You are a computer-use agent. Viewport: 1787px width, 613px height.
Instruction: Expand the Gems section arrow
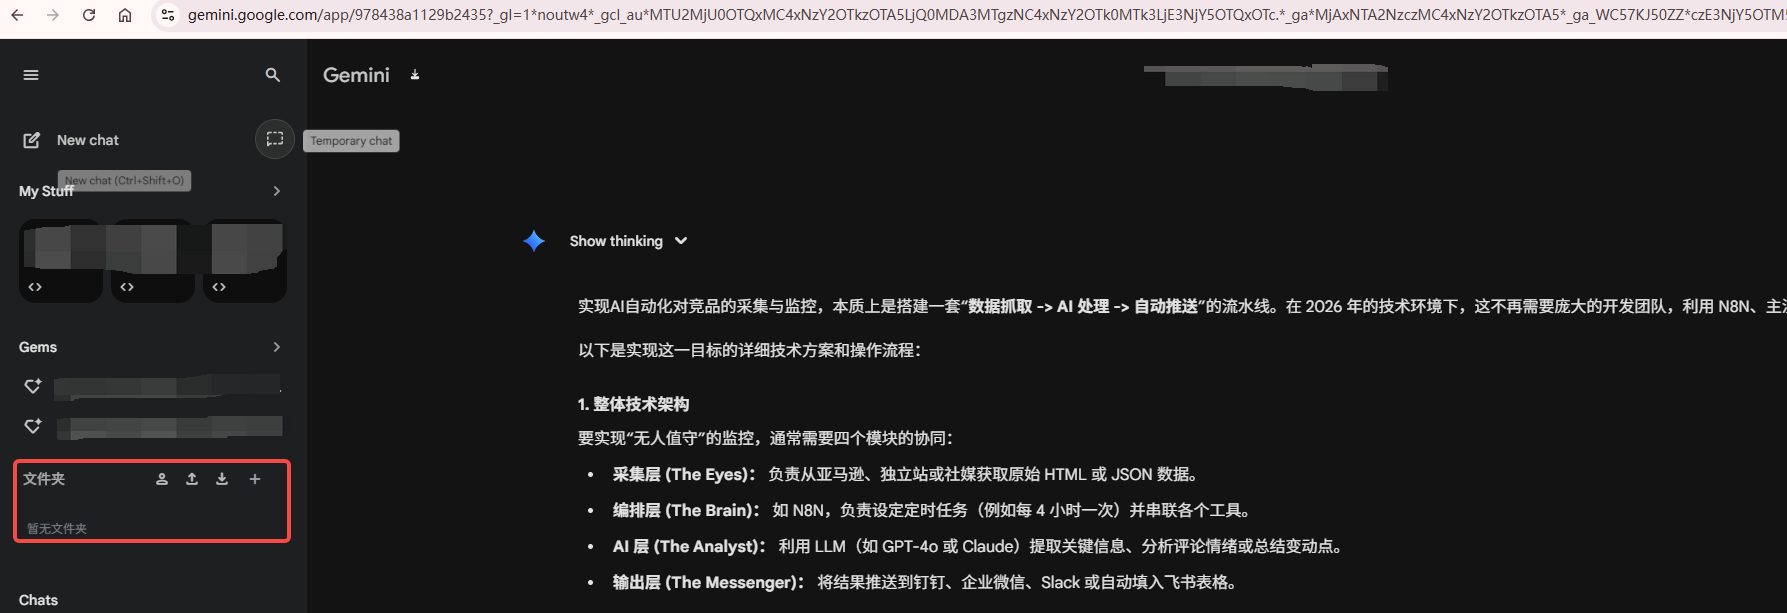pos(277,347)
